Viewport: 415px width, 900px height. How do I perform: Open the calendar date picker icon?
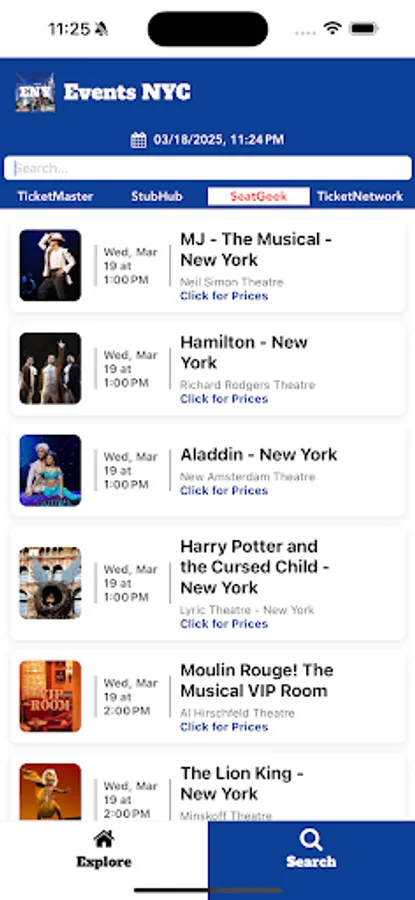click(138, 140)
